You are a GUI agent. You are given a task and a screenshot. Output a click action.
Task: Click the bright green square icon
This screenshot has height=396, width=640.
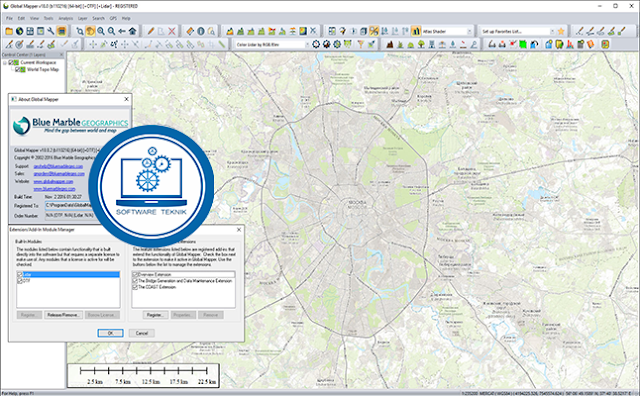[x=523, y=44]
